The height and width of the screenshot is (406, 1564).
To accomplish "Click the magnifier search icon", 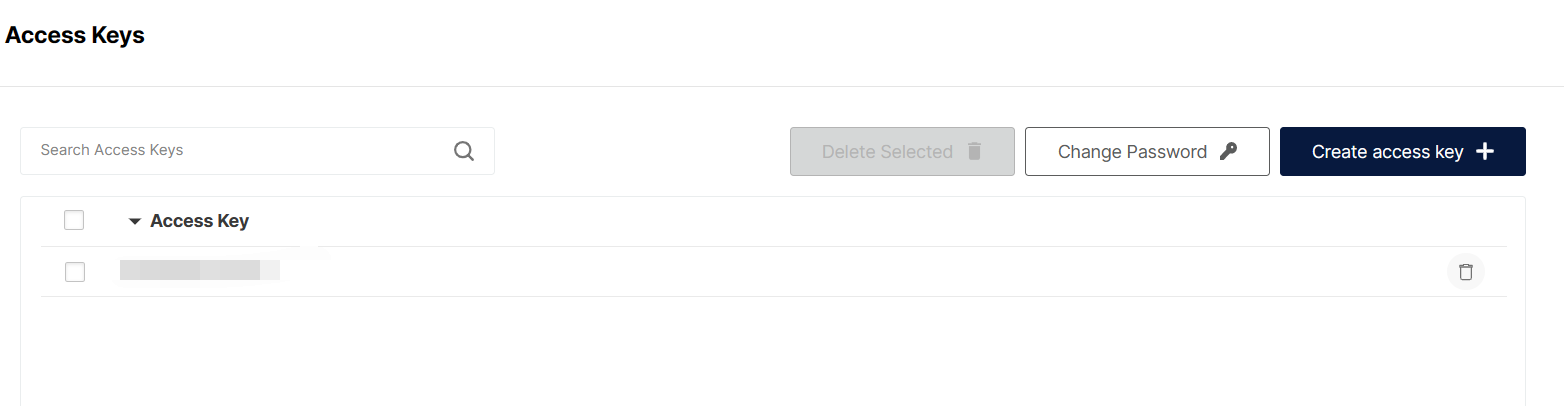I will pyautogui.click(x=463, y=151).
